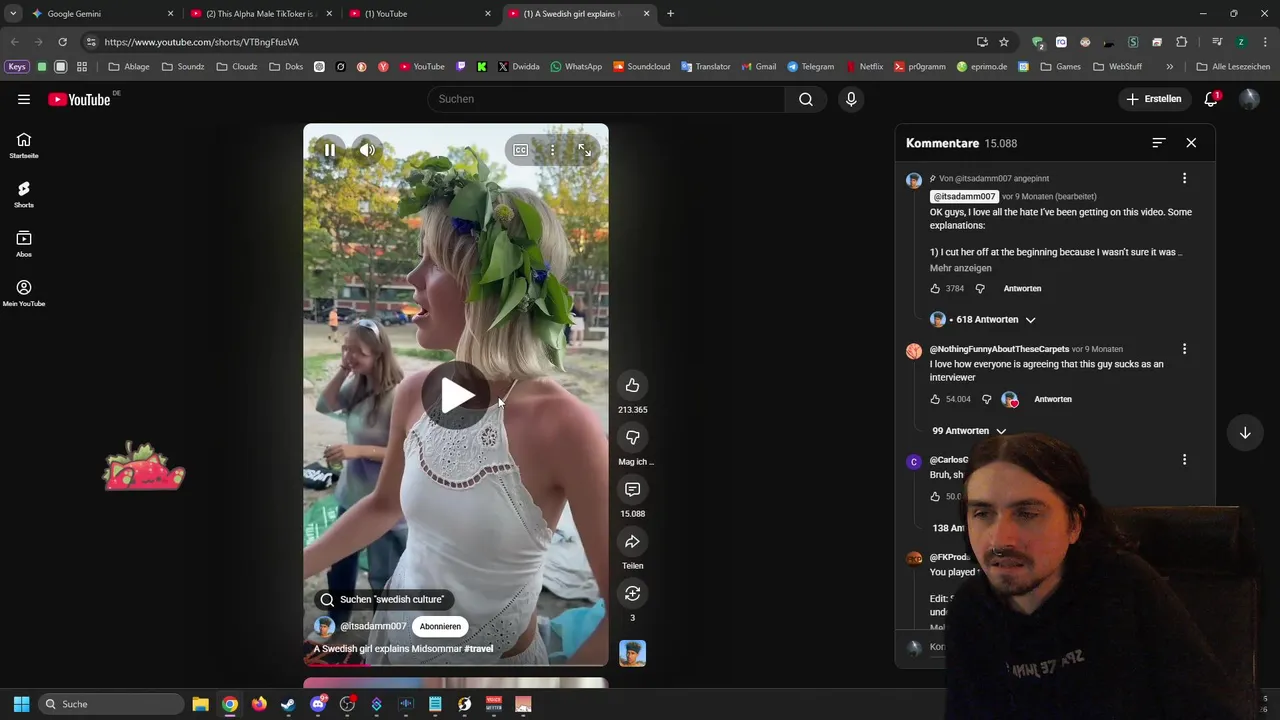This screenshot has height=720, width=1280.
Task: Click the remix icon showing 3
Action: 632,593
